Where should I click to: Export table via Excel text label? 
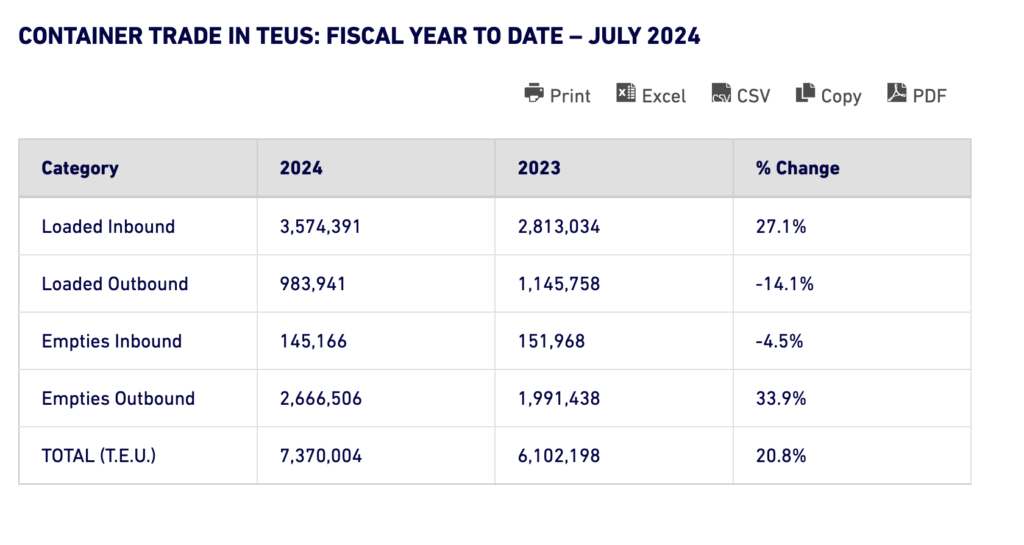coord(664,96)
